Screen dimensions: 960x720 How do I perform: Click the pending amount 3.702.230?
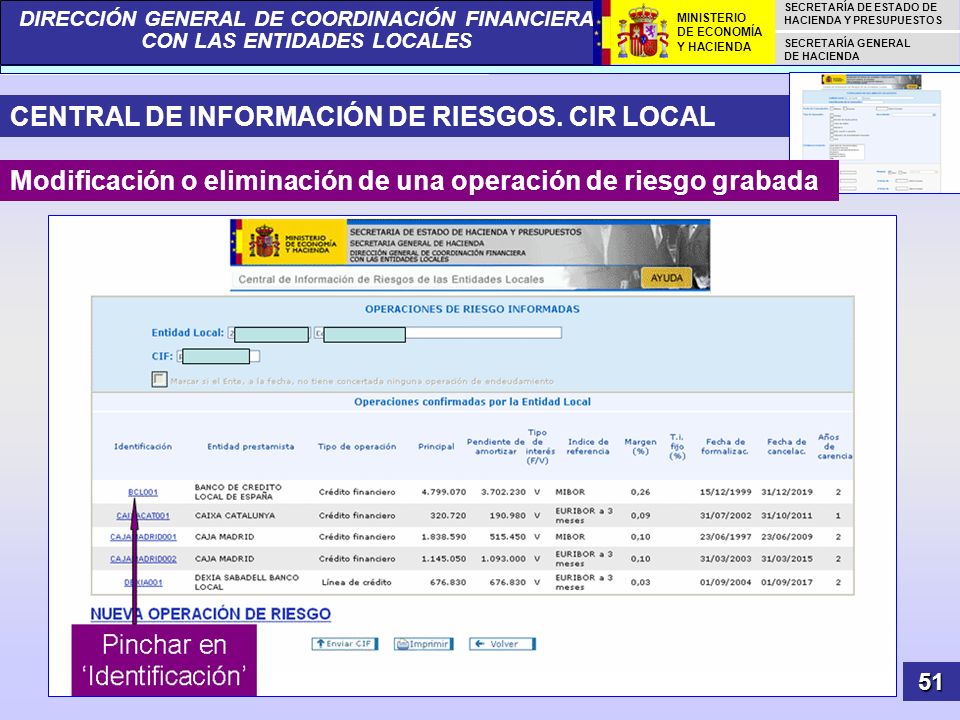[503, 492]
